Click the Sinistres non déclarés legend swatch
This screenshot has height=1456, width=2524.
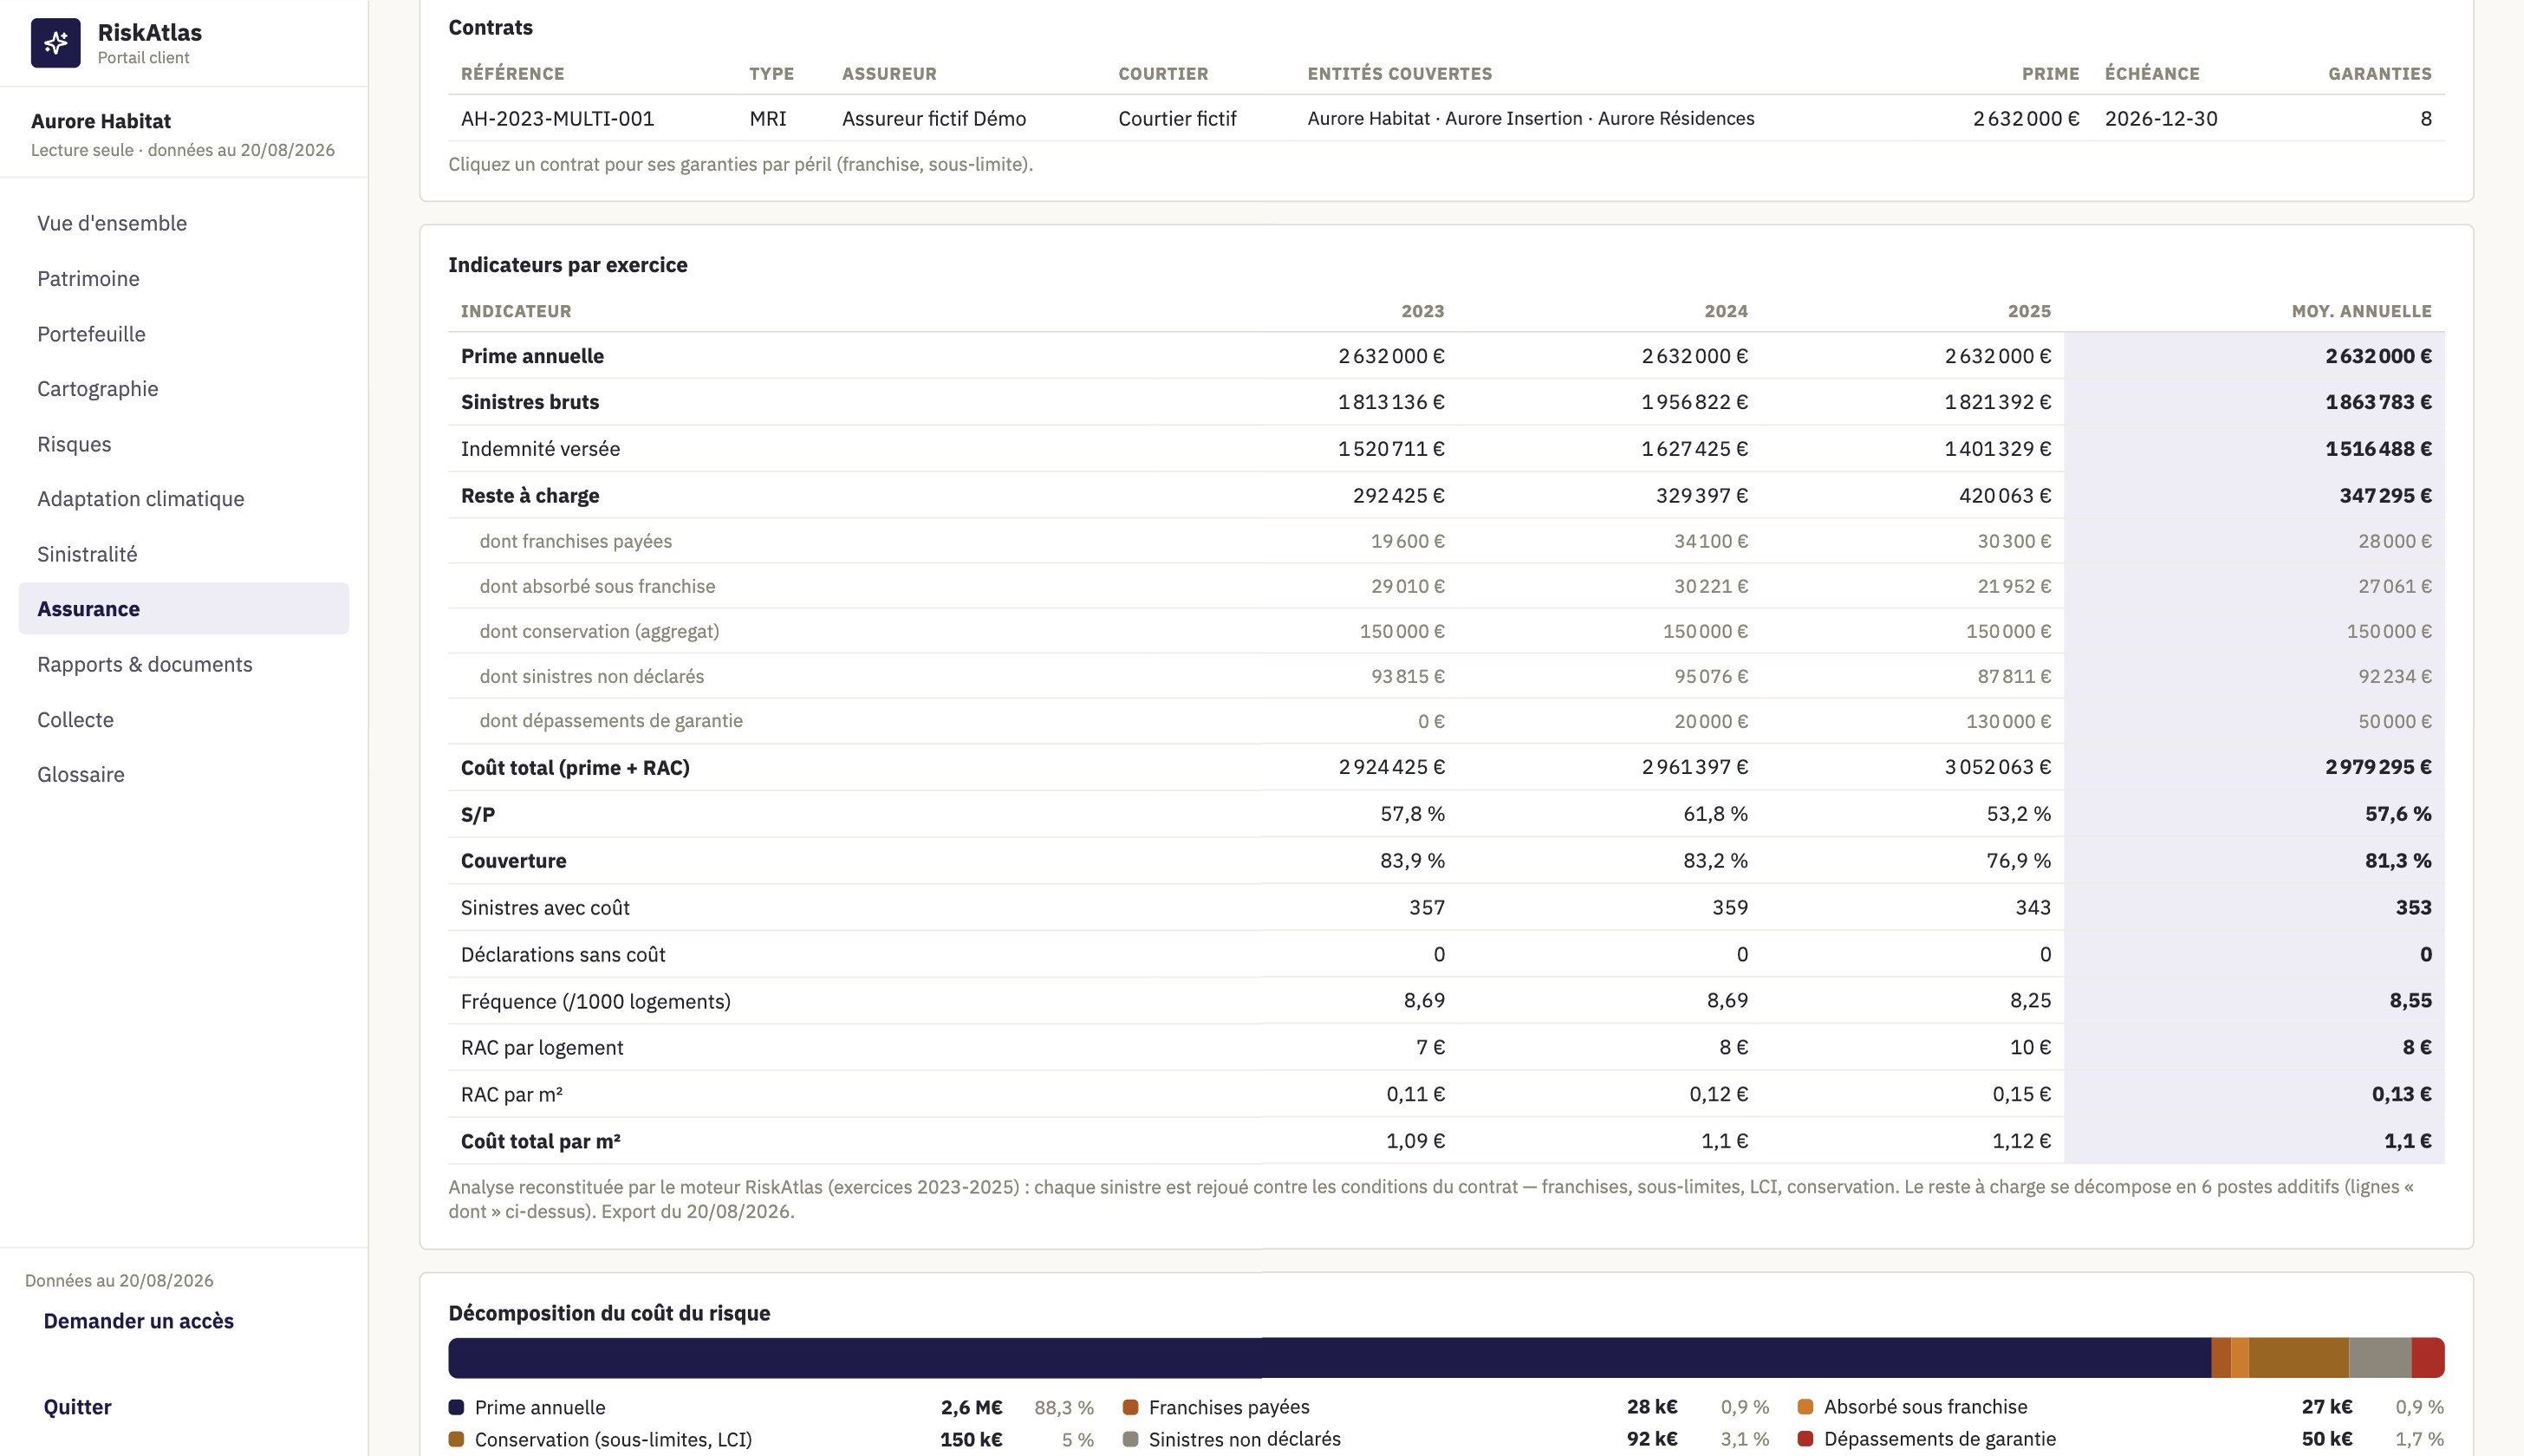(x=1131, y=1439)
